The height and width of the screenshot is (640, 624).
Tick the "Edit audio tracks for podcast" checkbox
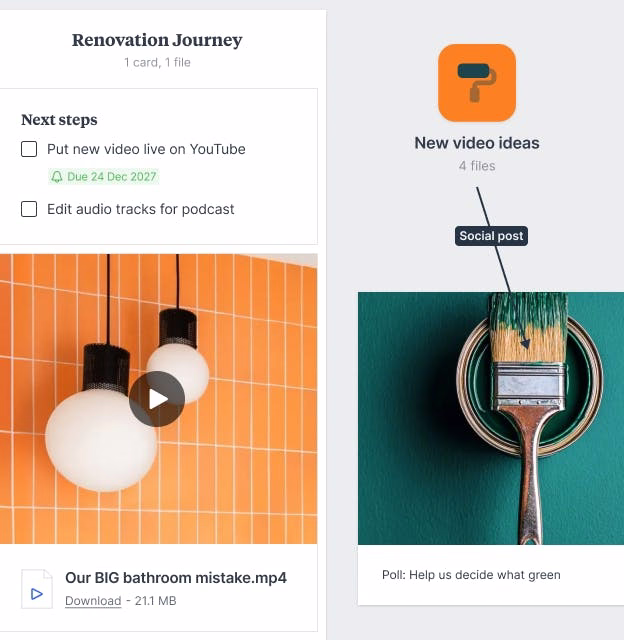pos(29,209)
